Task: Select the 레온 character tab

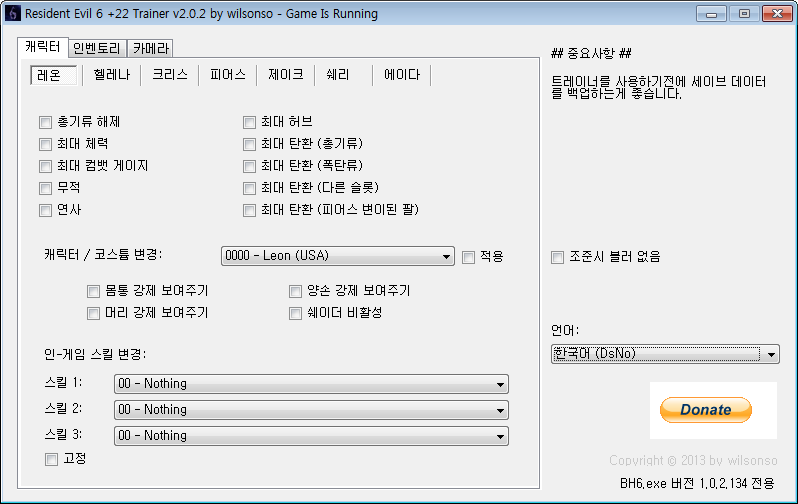Action: pos(53,75)
